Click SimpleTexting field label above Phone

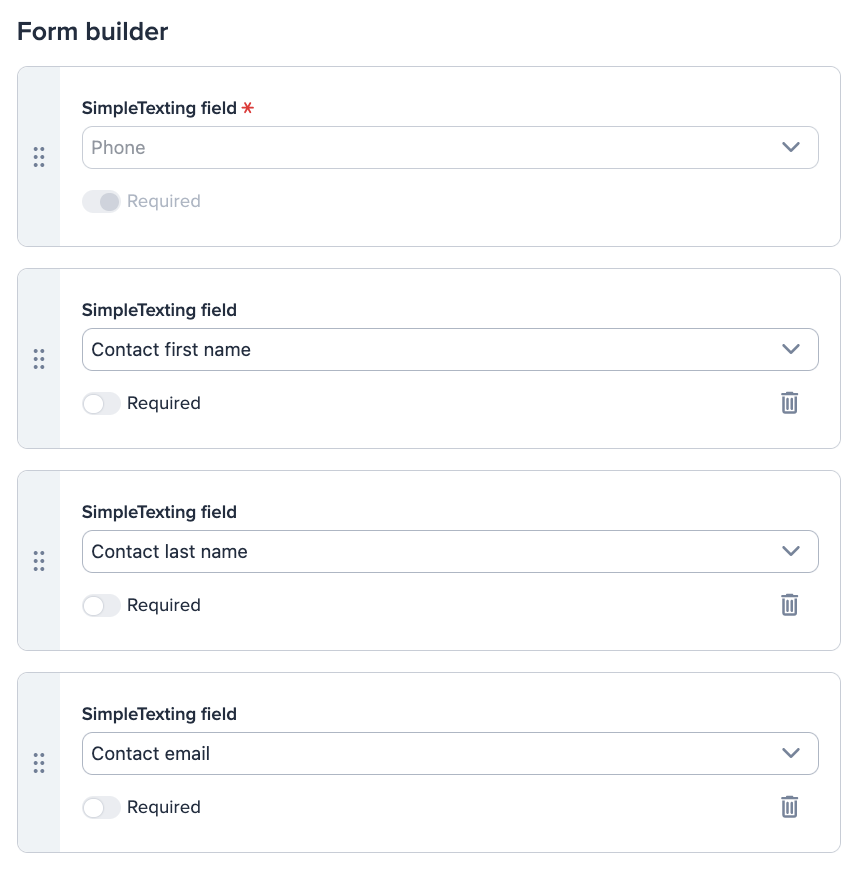tap(159, 108)
